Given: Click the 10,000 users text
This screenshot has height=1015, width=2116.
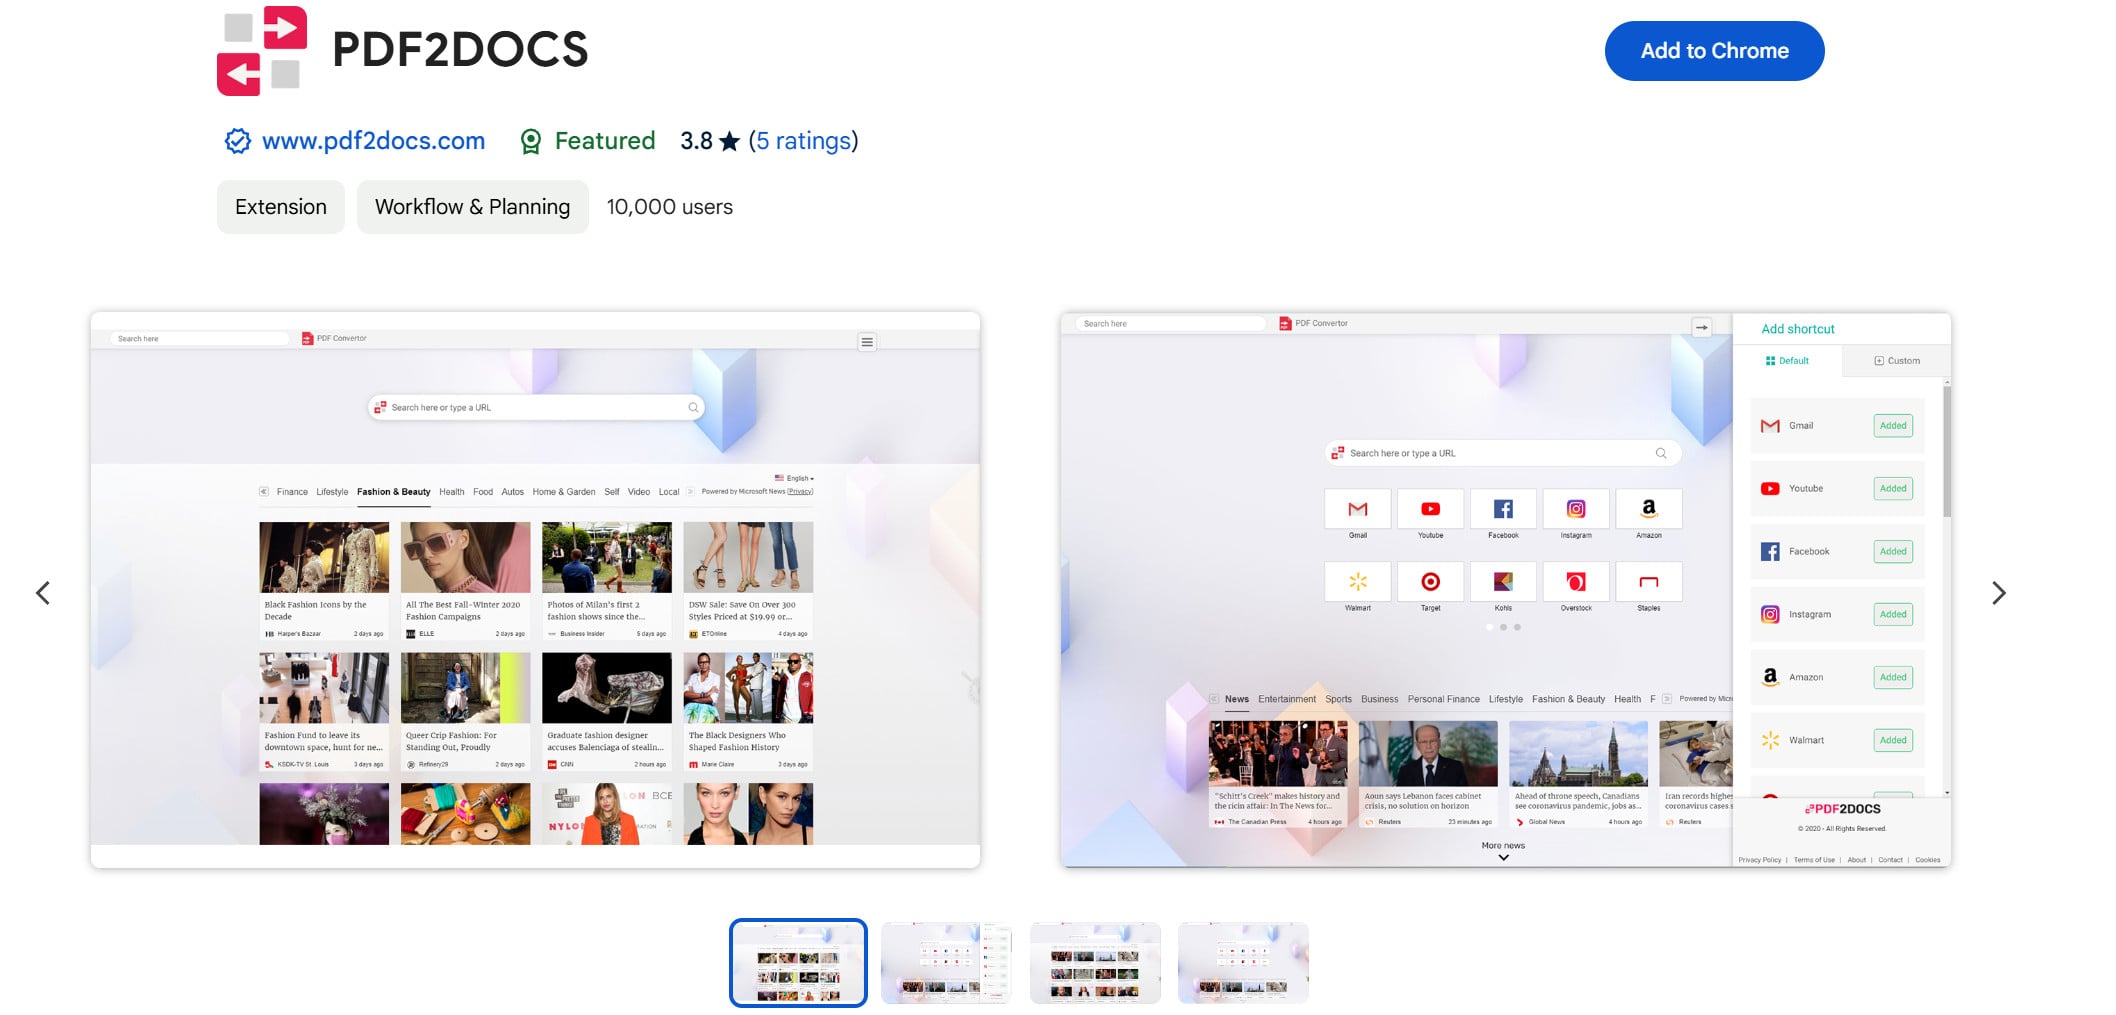Looking at the screenshot, I should point(670,207).
